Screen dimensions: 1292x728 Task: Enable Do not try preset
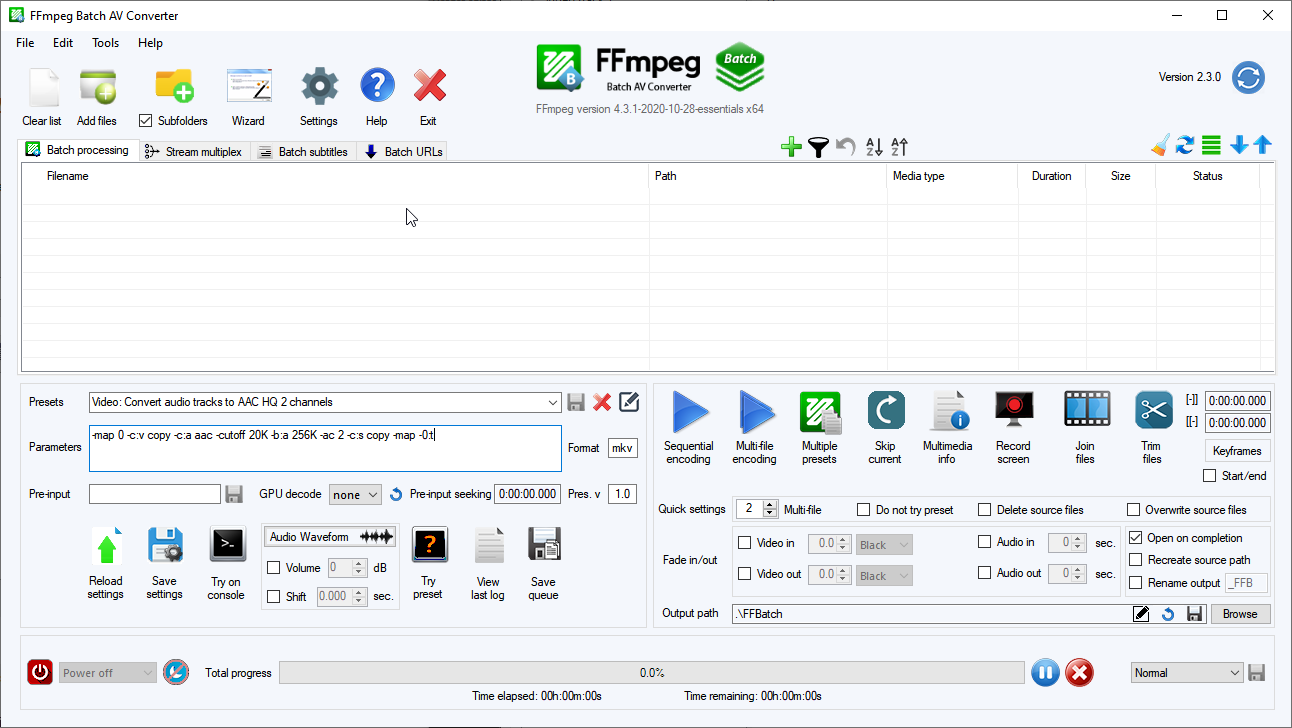point(864,510)
